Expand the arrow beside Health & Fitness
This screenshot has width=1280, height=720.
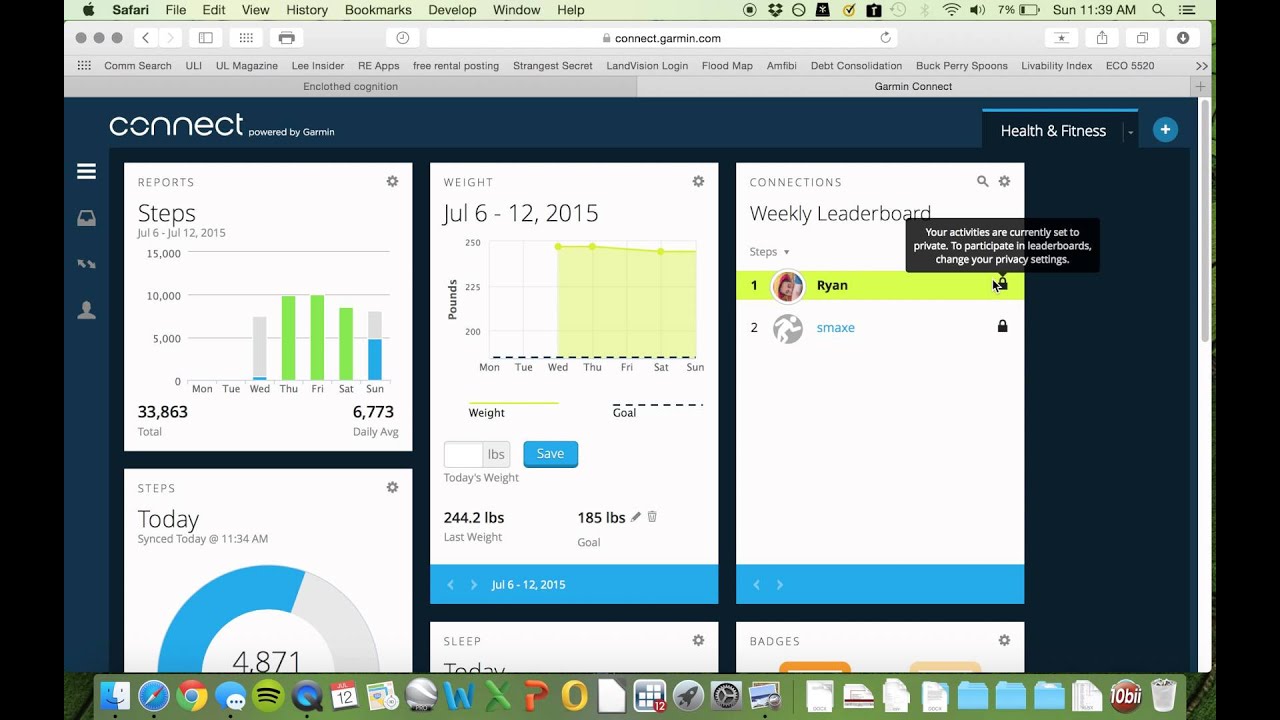coord(1130,131)
